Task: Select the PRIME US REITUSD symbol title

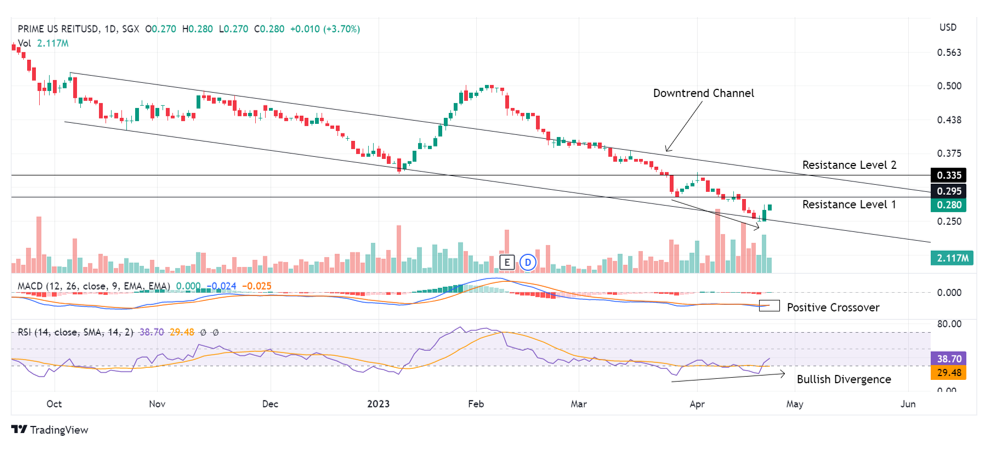Action: point(57,29)
